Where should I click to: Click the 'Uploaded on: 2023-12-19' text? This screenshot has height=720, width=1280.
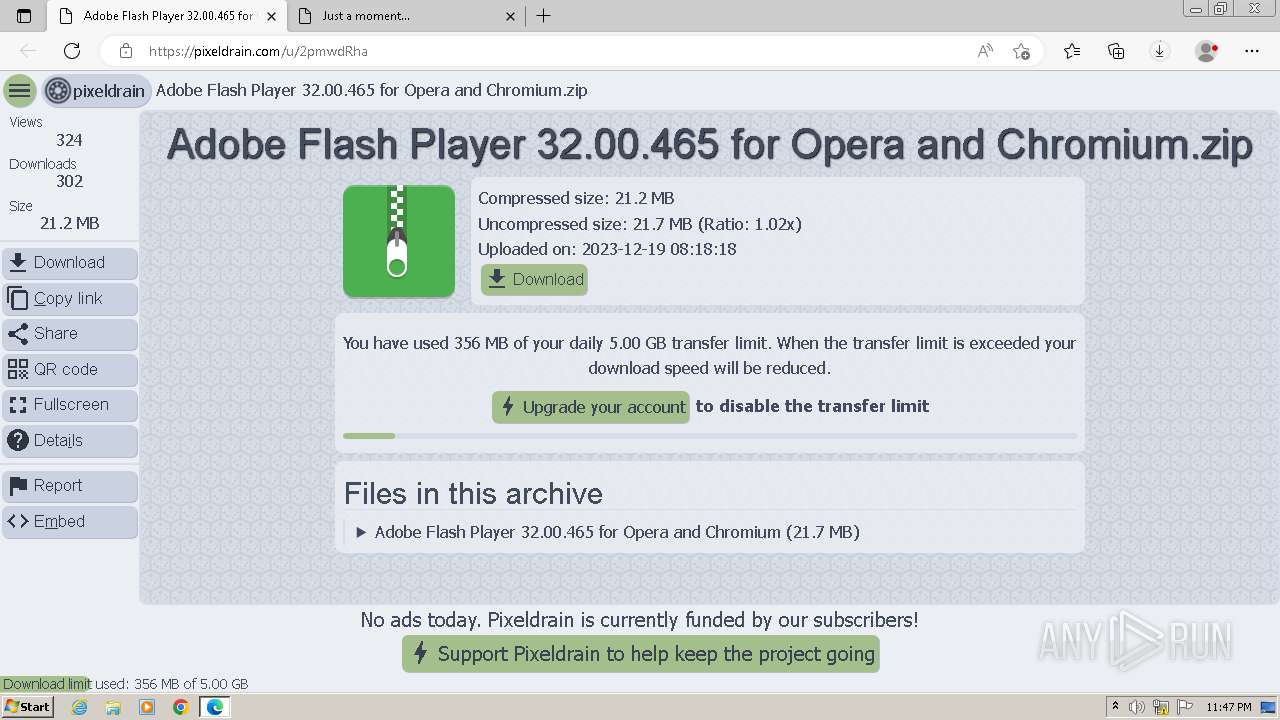(607, 250)
